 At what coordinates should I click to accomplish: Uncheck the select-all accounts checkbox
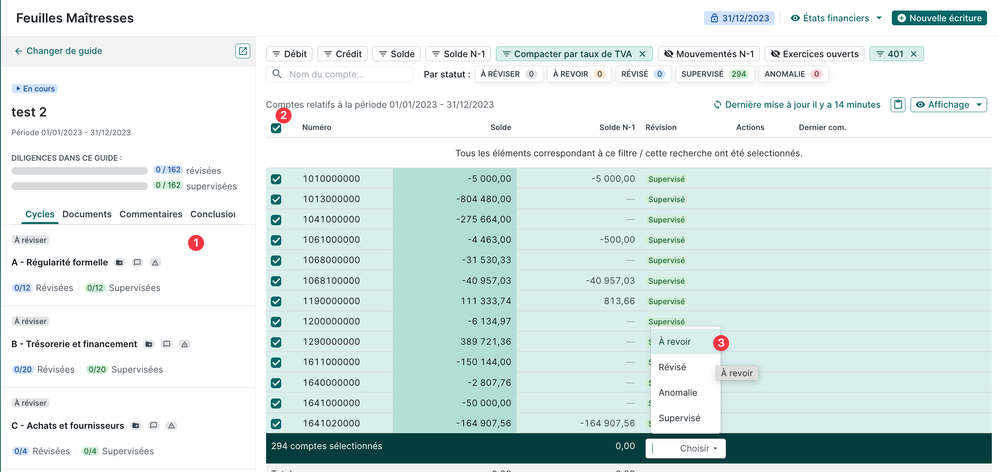tap(276, 128)
